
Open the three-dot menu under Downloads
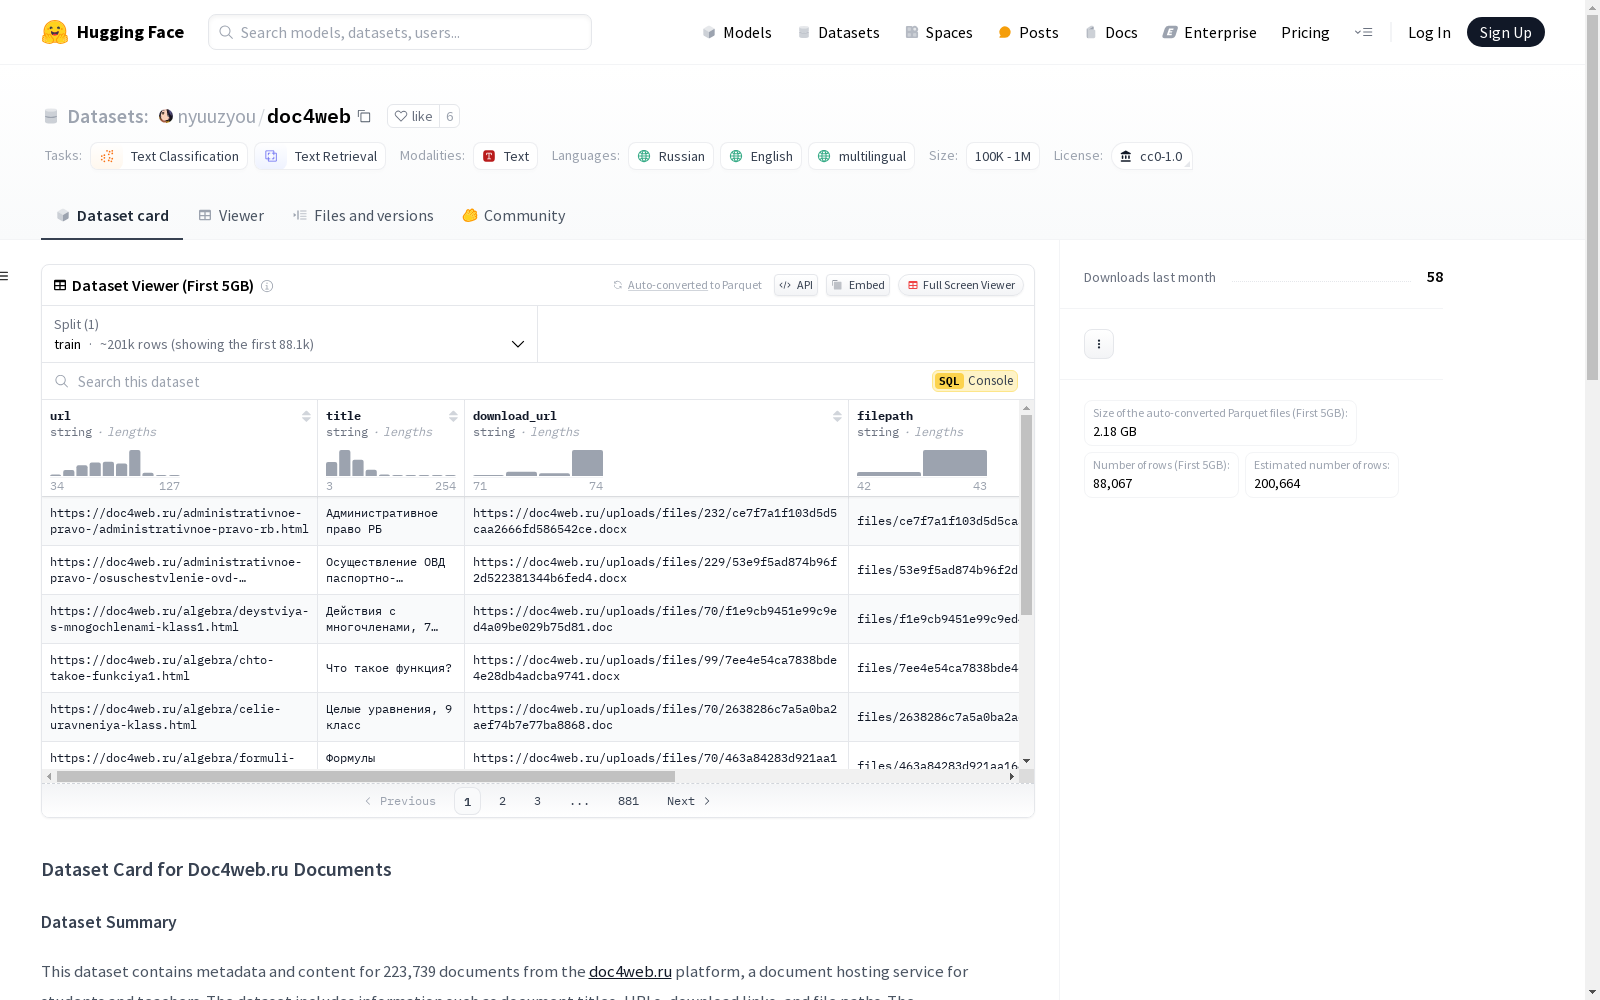point(1099,344)
